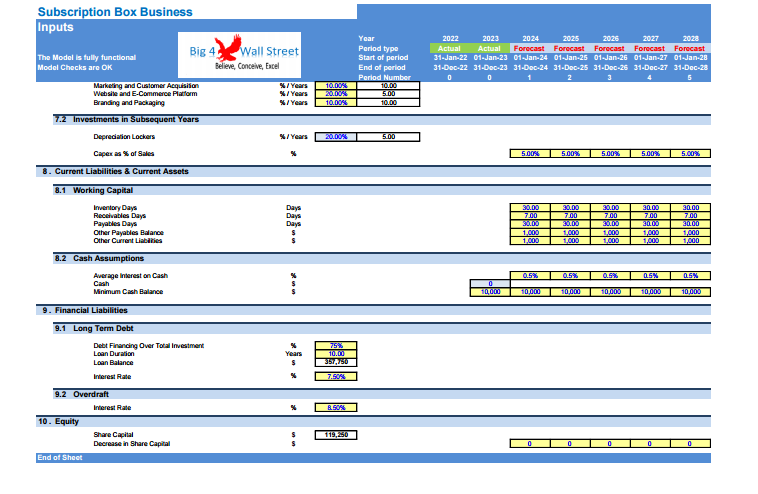The width and height of the screenshot is (758, 494).
Task: Edit Inventory Days cell for 2027
Action: (x=650, y=208)
